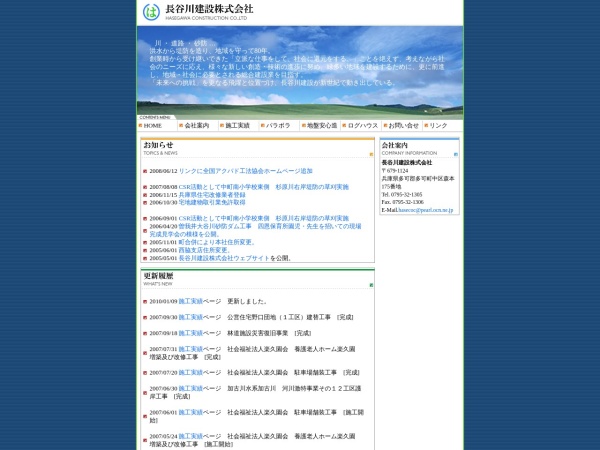Open 施工実績 link in 2007/06/01 entry

tap(191, 412)
